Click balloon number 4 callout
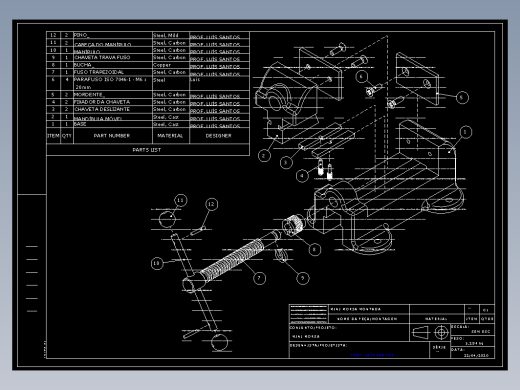520x390 pixels. click(302, 176)
